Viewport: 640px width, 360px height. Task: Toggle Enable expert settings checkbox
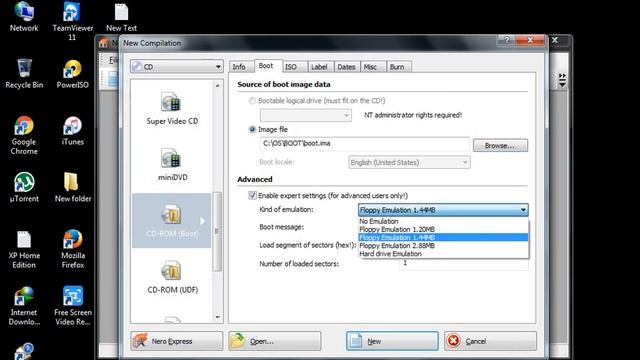(252, 196)
